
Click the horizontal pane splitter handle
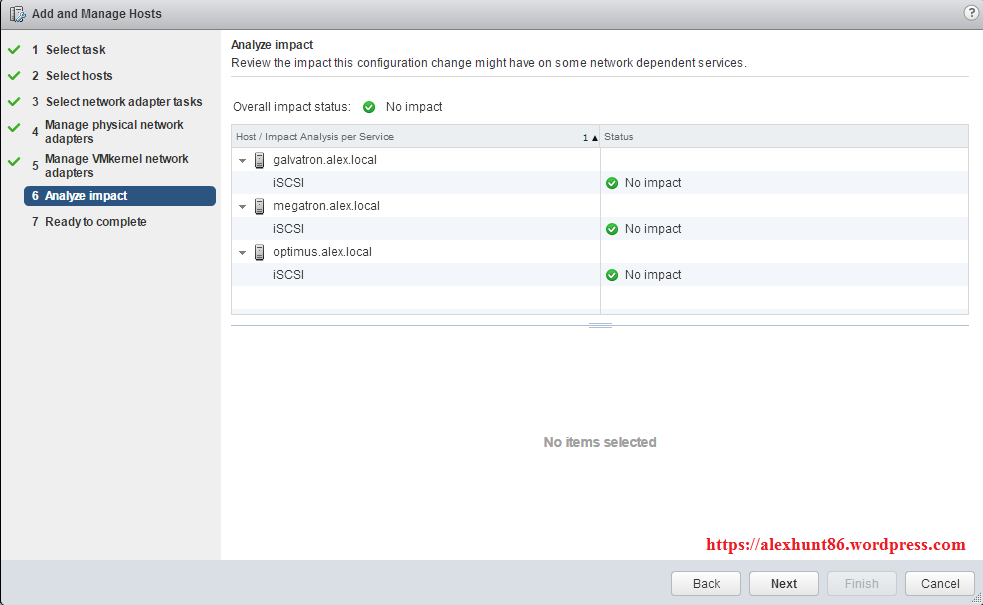coord(600,325)
